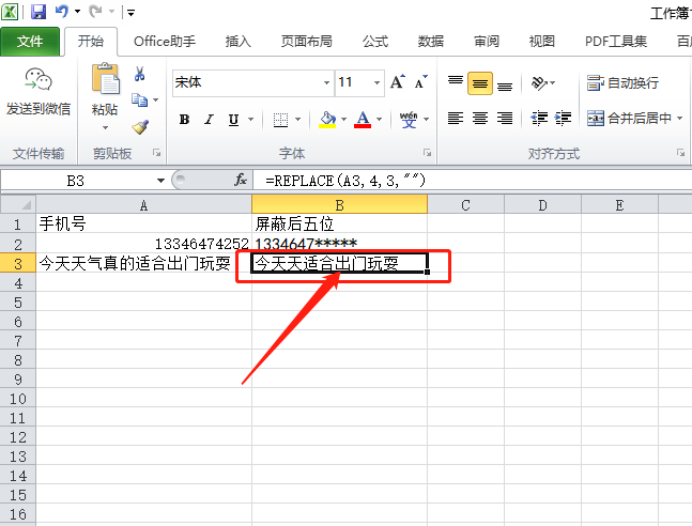Select column A header

144,205
